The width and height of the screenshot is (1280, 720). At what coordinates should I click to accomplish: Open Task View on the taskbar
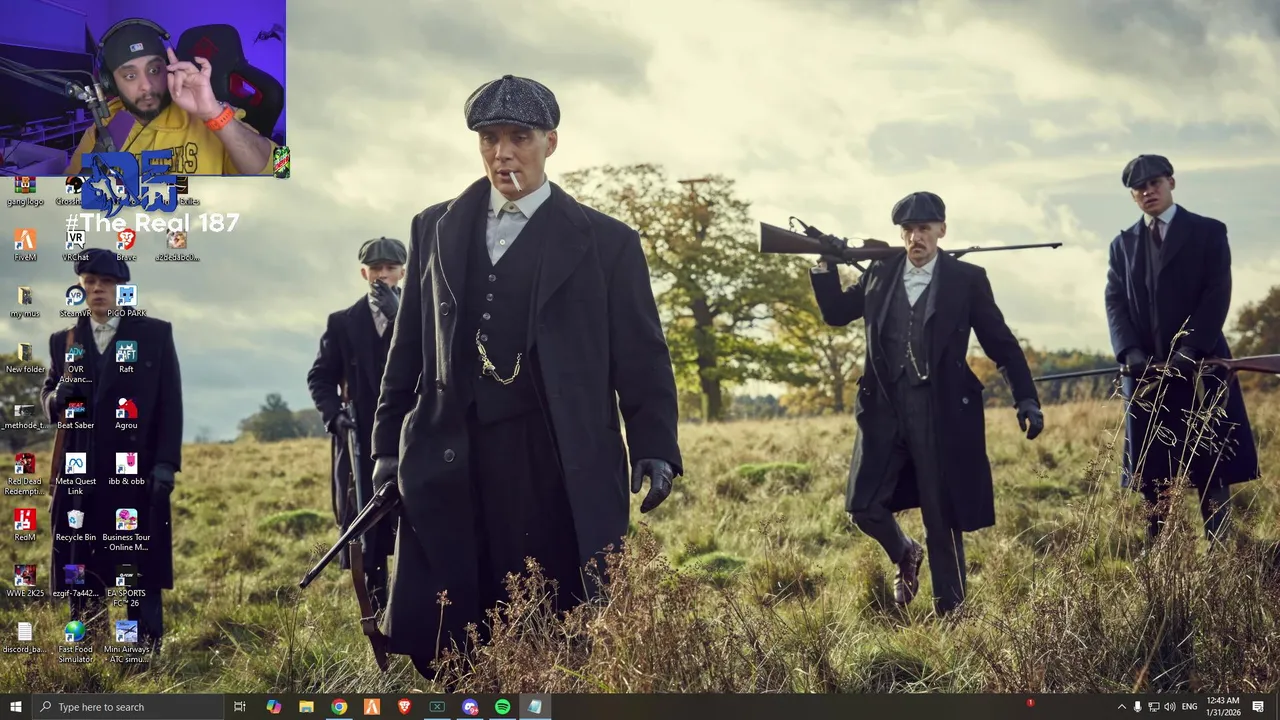point(240,707)
